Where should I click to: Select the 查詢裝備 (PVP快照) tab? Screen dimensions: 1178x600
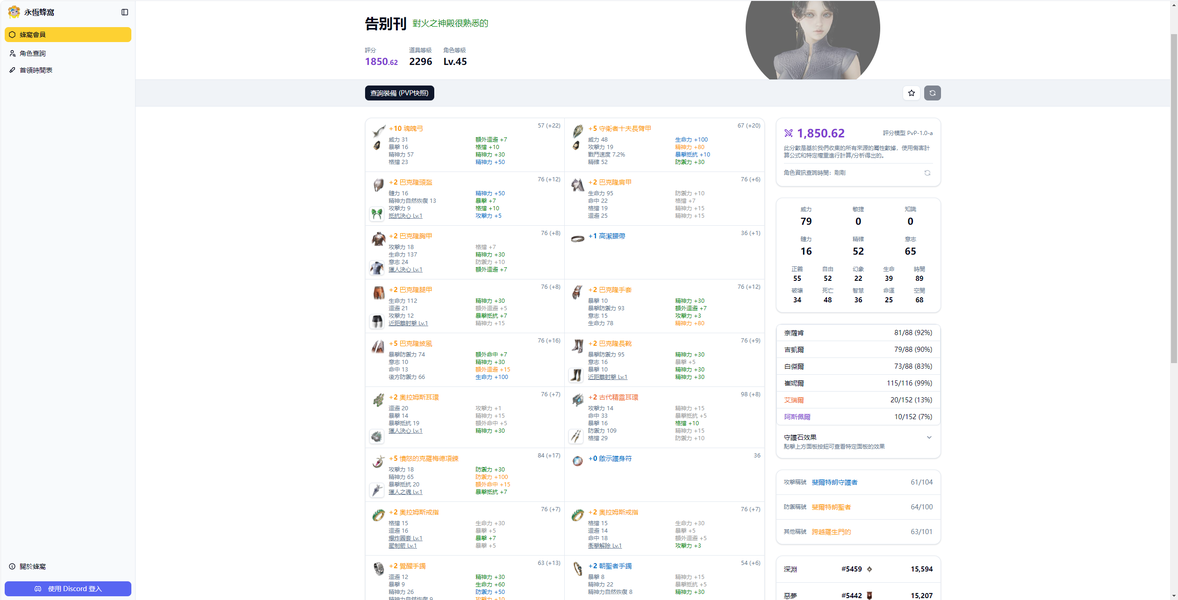(x=400, y=93)
